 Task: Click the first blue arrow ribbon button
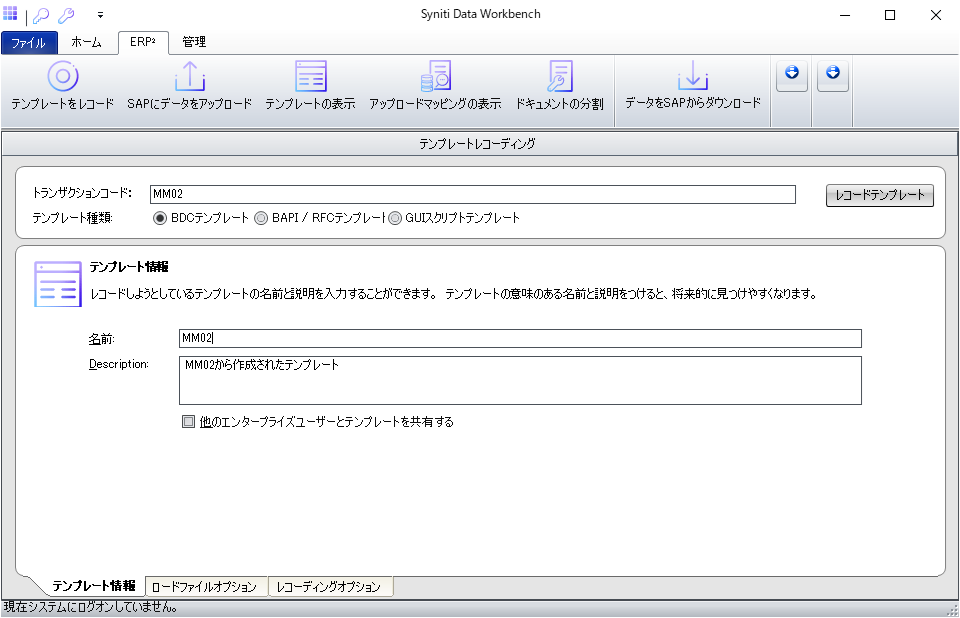click(x=792, y=74)
